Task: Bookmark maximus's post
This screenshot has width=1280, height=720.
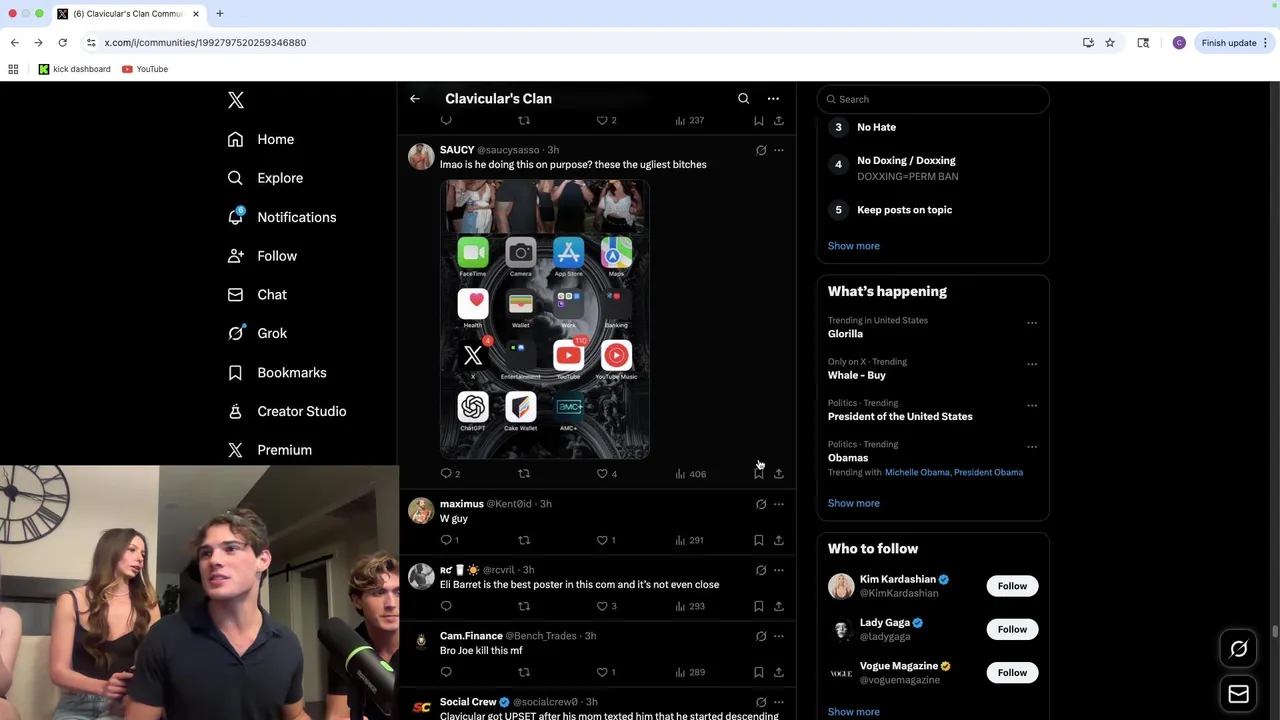Action: click(759, 540)
